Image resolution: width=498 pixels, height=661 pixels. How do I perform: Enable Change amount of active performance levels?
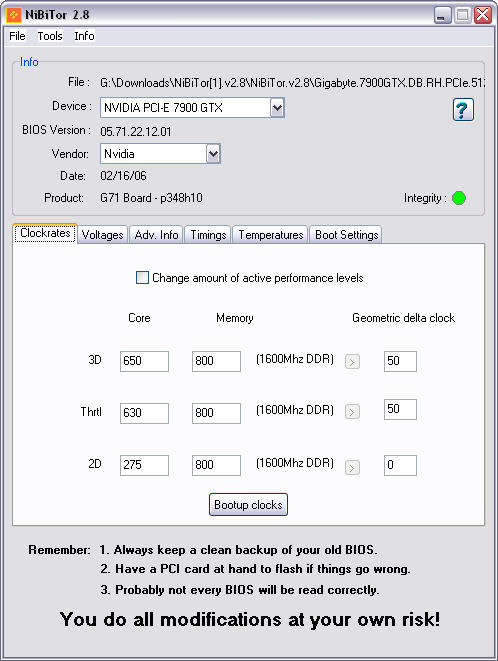(x=142, y=278)
